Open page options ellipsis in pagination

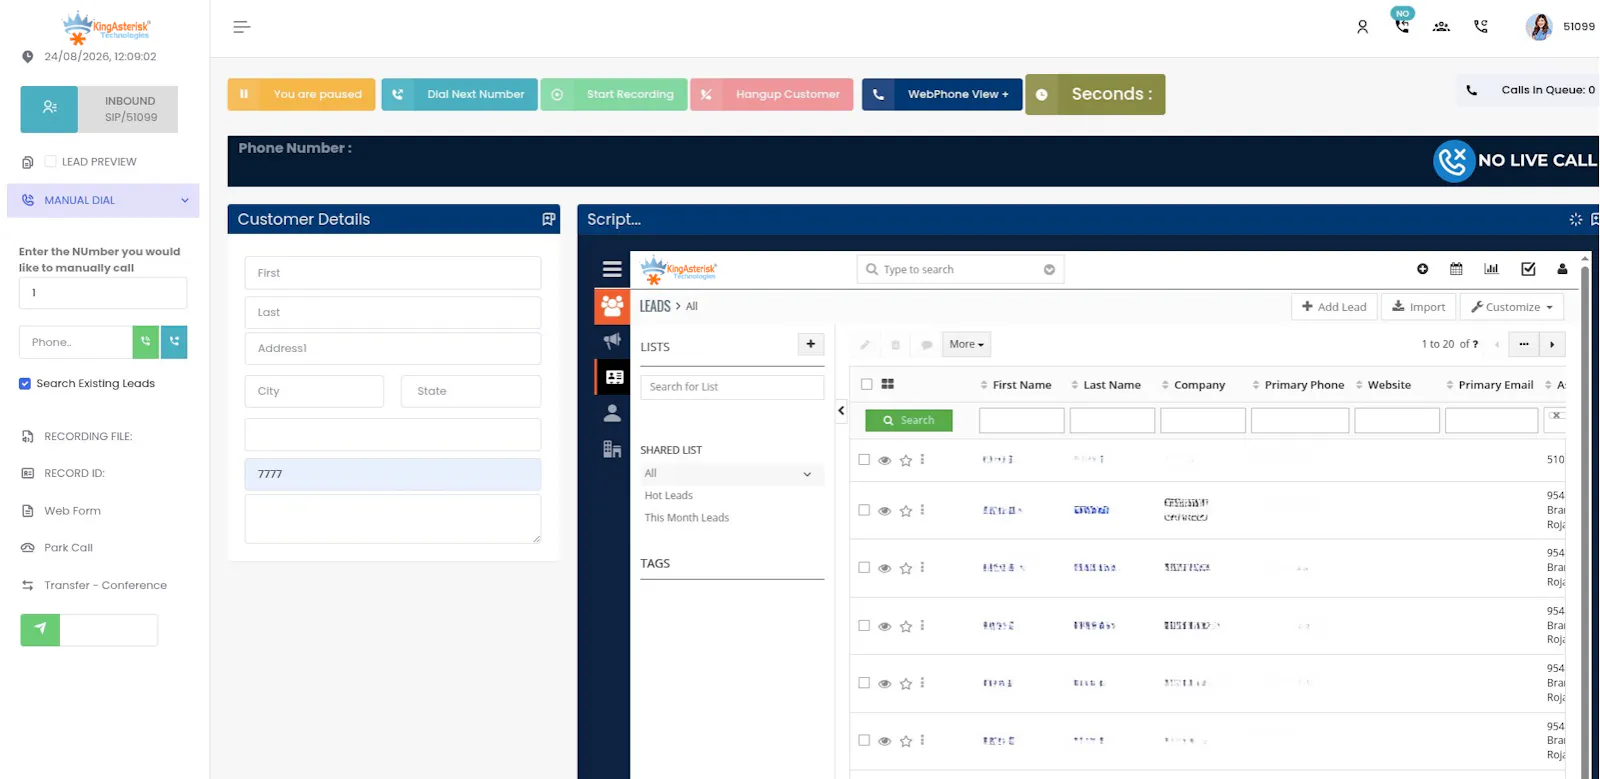(x=1524, y=344)
